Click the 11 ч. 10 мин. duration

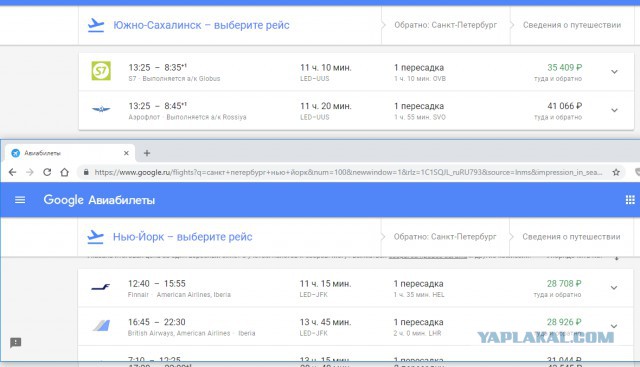coord(326,67)
